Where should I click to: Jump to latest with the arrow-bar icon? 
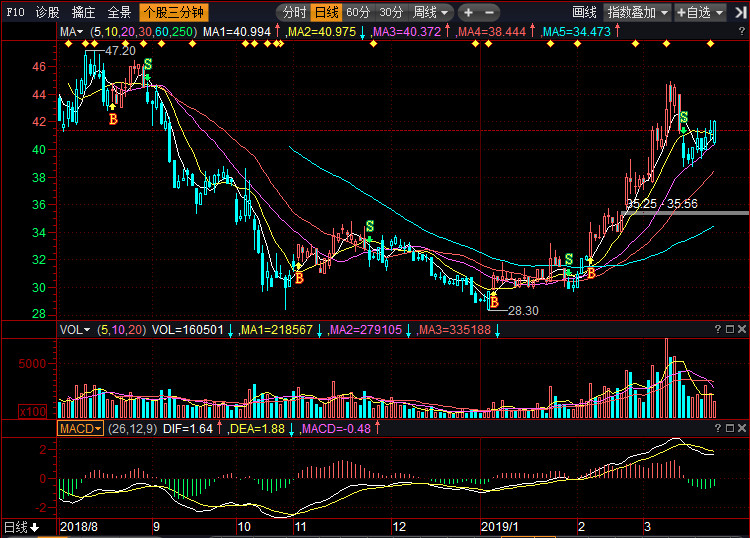point(740,13)
